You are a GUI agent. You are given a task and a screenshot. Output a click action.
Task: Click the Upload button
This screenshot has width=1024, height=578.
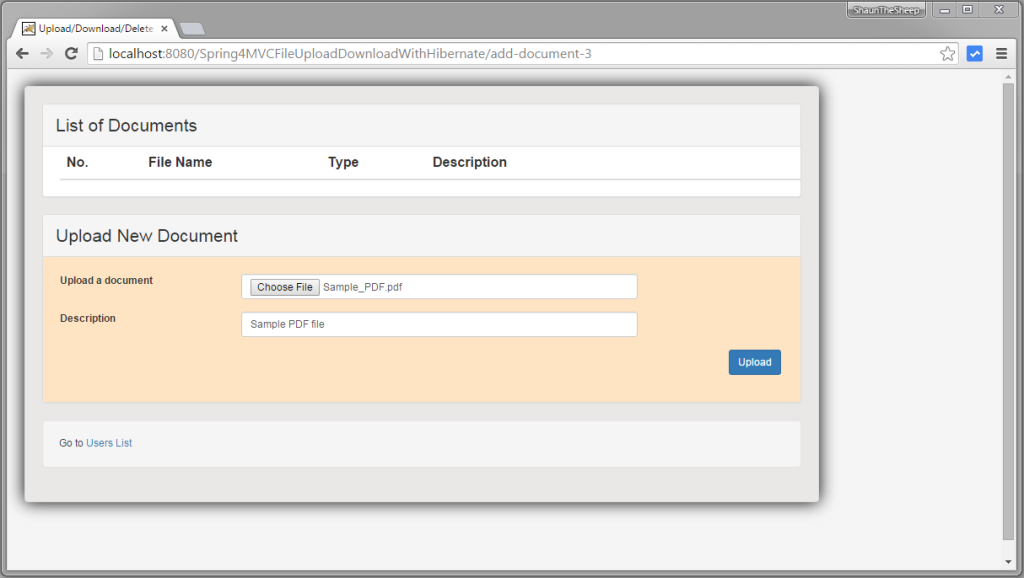[754, 362]
